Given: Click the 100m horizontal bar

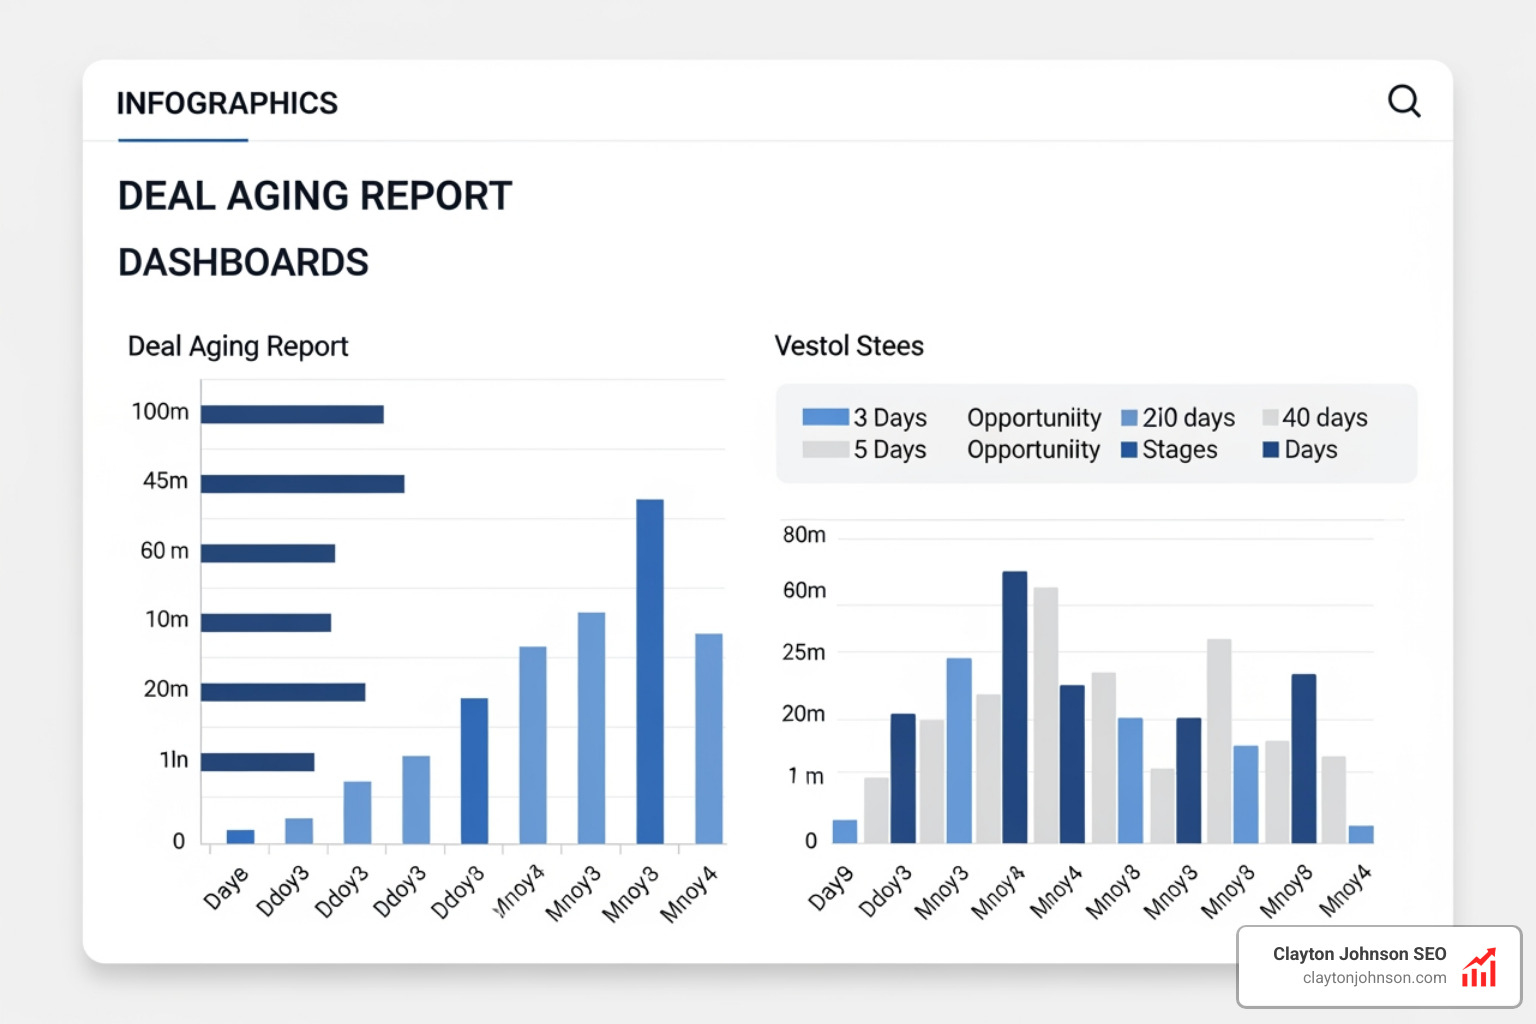Looking at the screenshot, I should tap(292, 412).
